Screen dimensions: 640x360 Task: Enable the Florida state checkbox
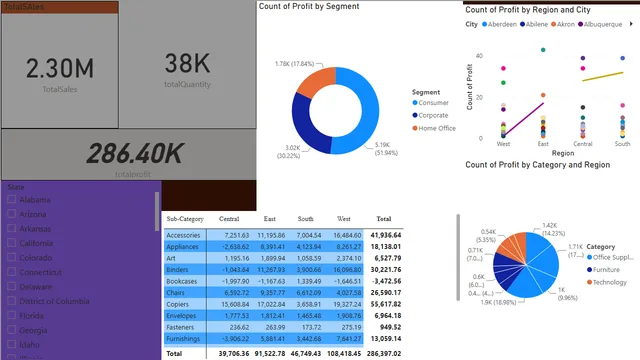(11, 315)
